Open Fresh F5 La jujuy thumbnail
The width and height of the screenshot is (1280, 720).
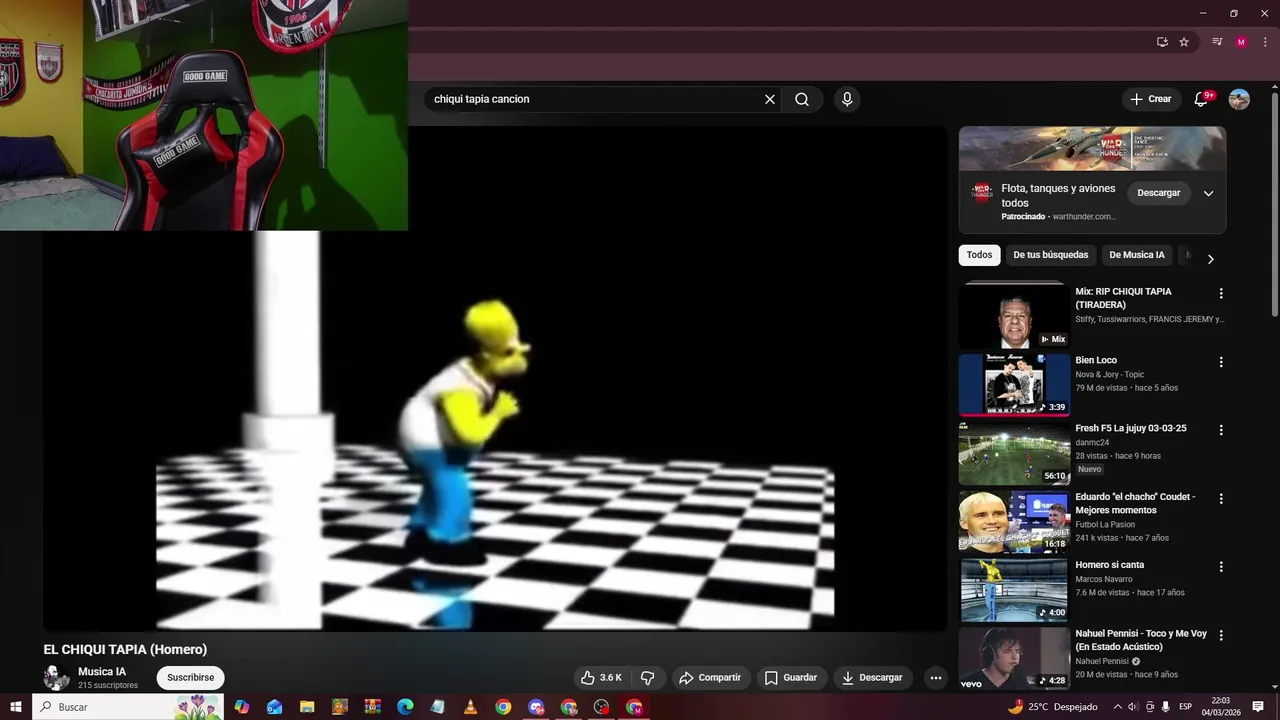(1014, 453)
